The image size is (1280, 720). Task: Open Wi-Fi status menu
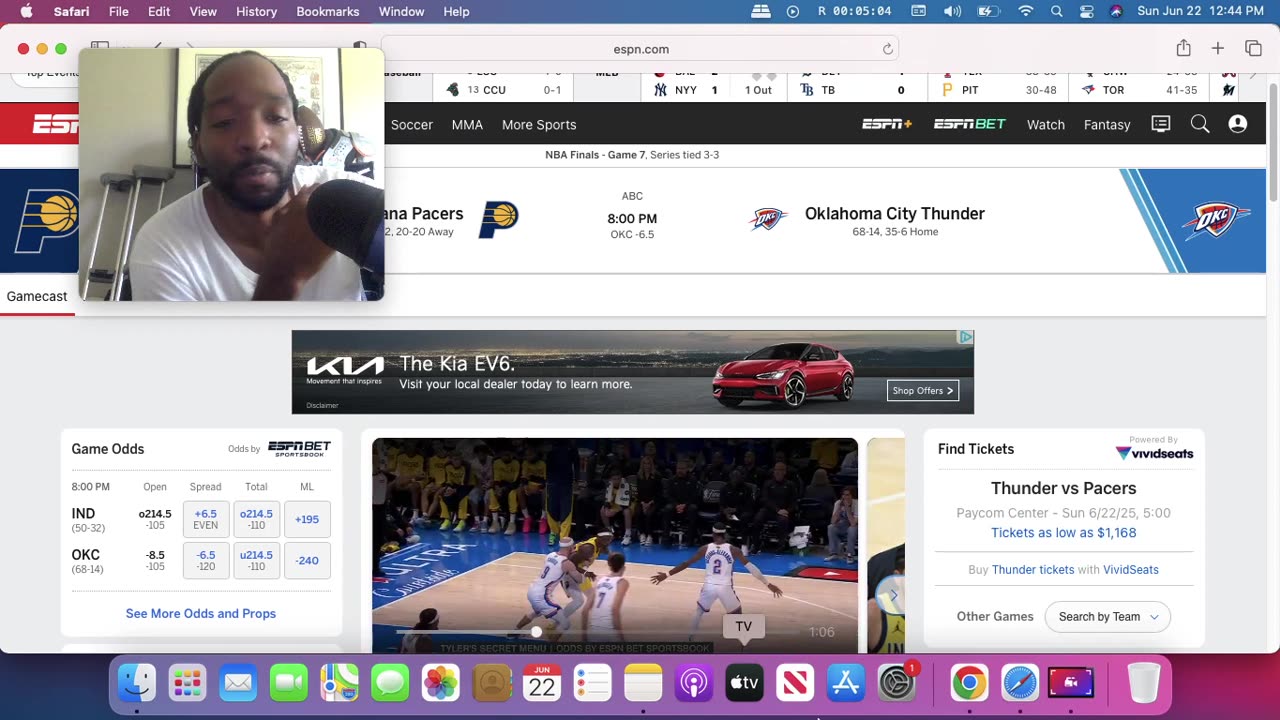(x=1025, y=11)
